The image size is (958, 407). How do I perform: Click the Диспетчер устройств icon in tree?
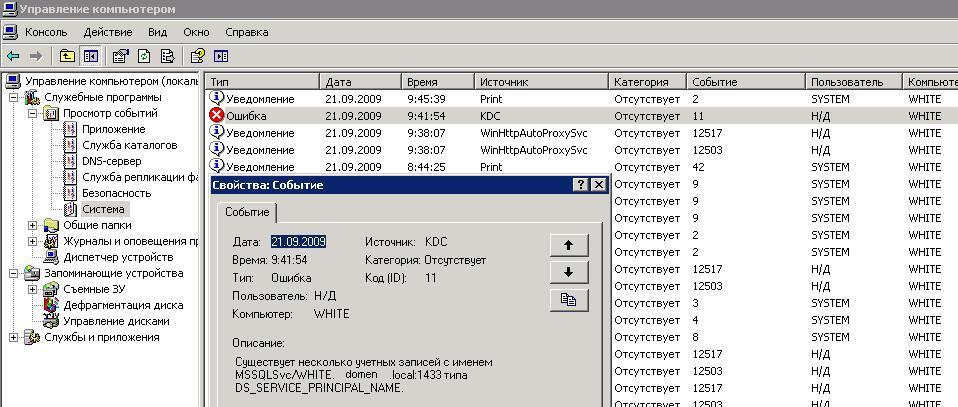click(x=52, y=257)
